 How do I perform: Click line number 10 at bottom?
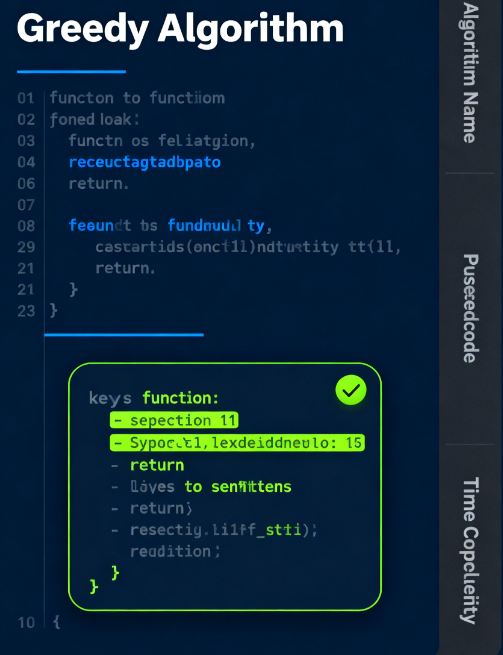tap(26, 623)
